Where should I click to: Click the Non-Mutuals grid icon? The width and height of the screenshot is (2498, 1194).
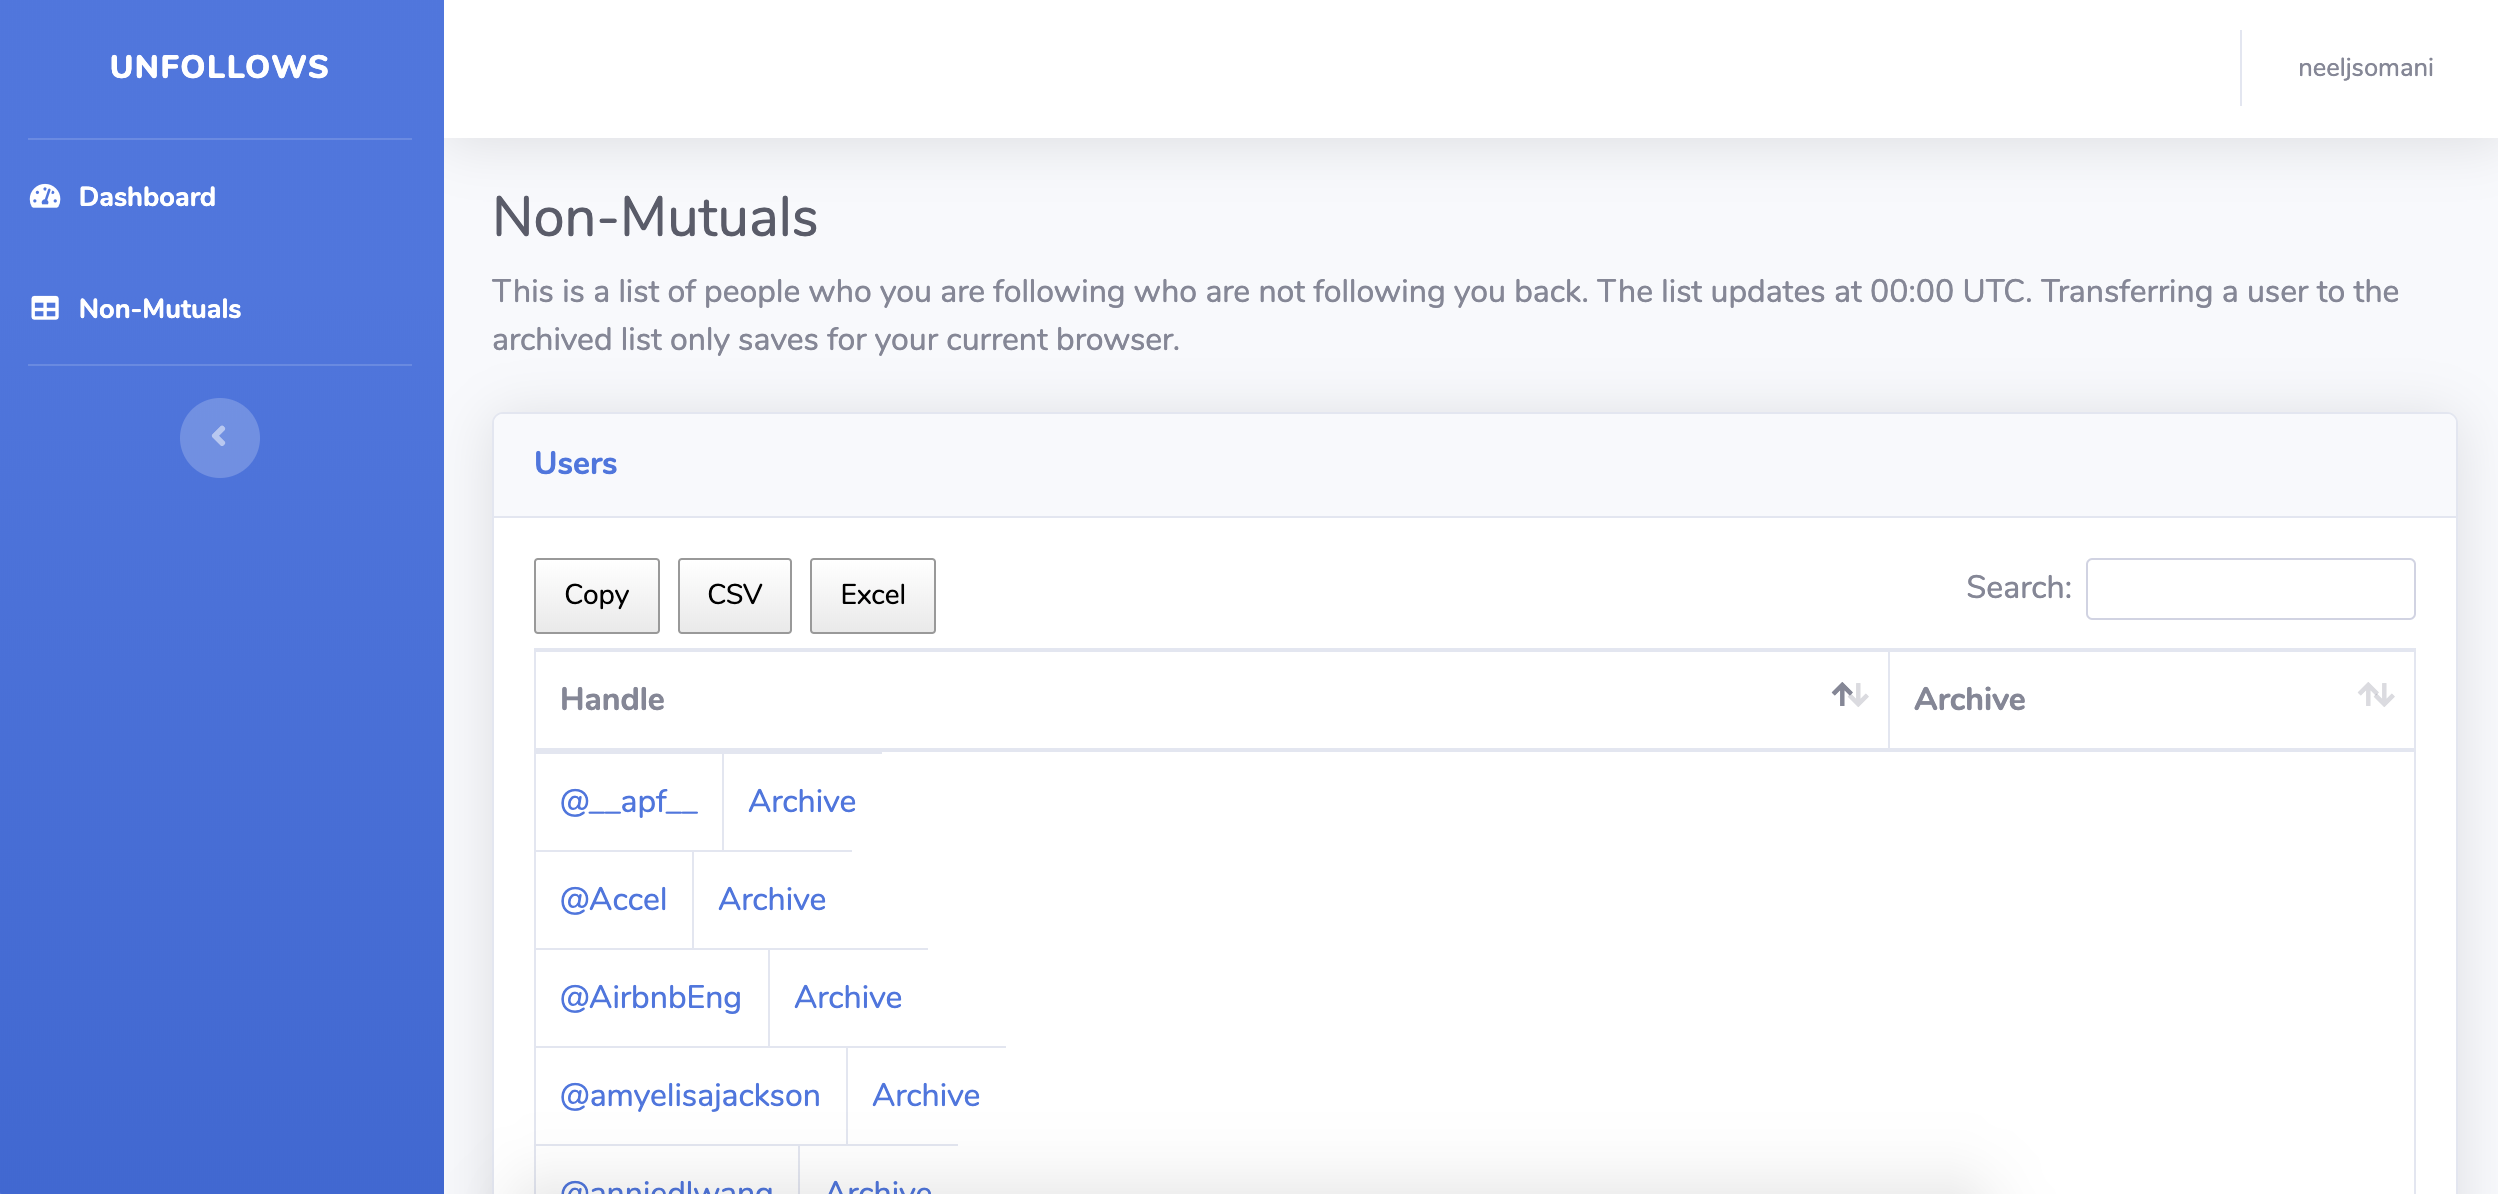click(x=46, y=309)
